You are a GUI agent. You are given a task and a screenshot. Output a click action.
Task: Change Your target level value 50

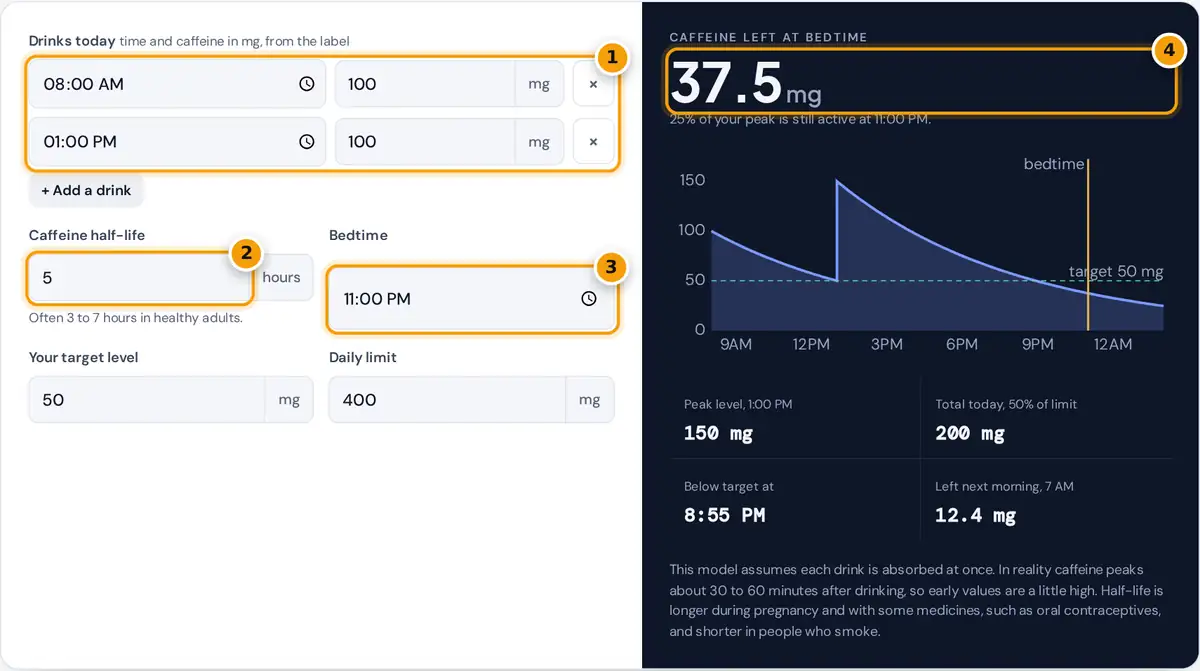[x=147, y=399]
